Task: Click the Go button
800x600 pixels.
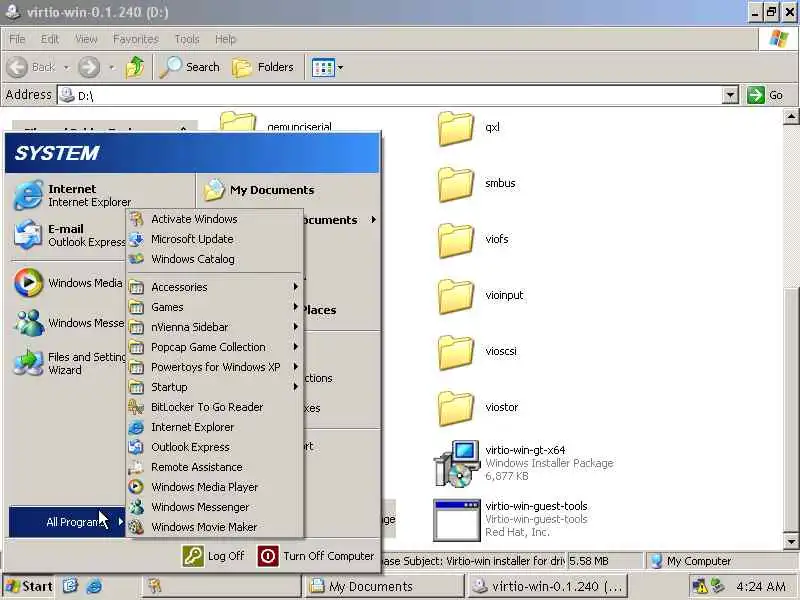Action: coord(765,95)
